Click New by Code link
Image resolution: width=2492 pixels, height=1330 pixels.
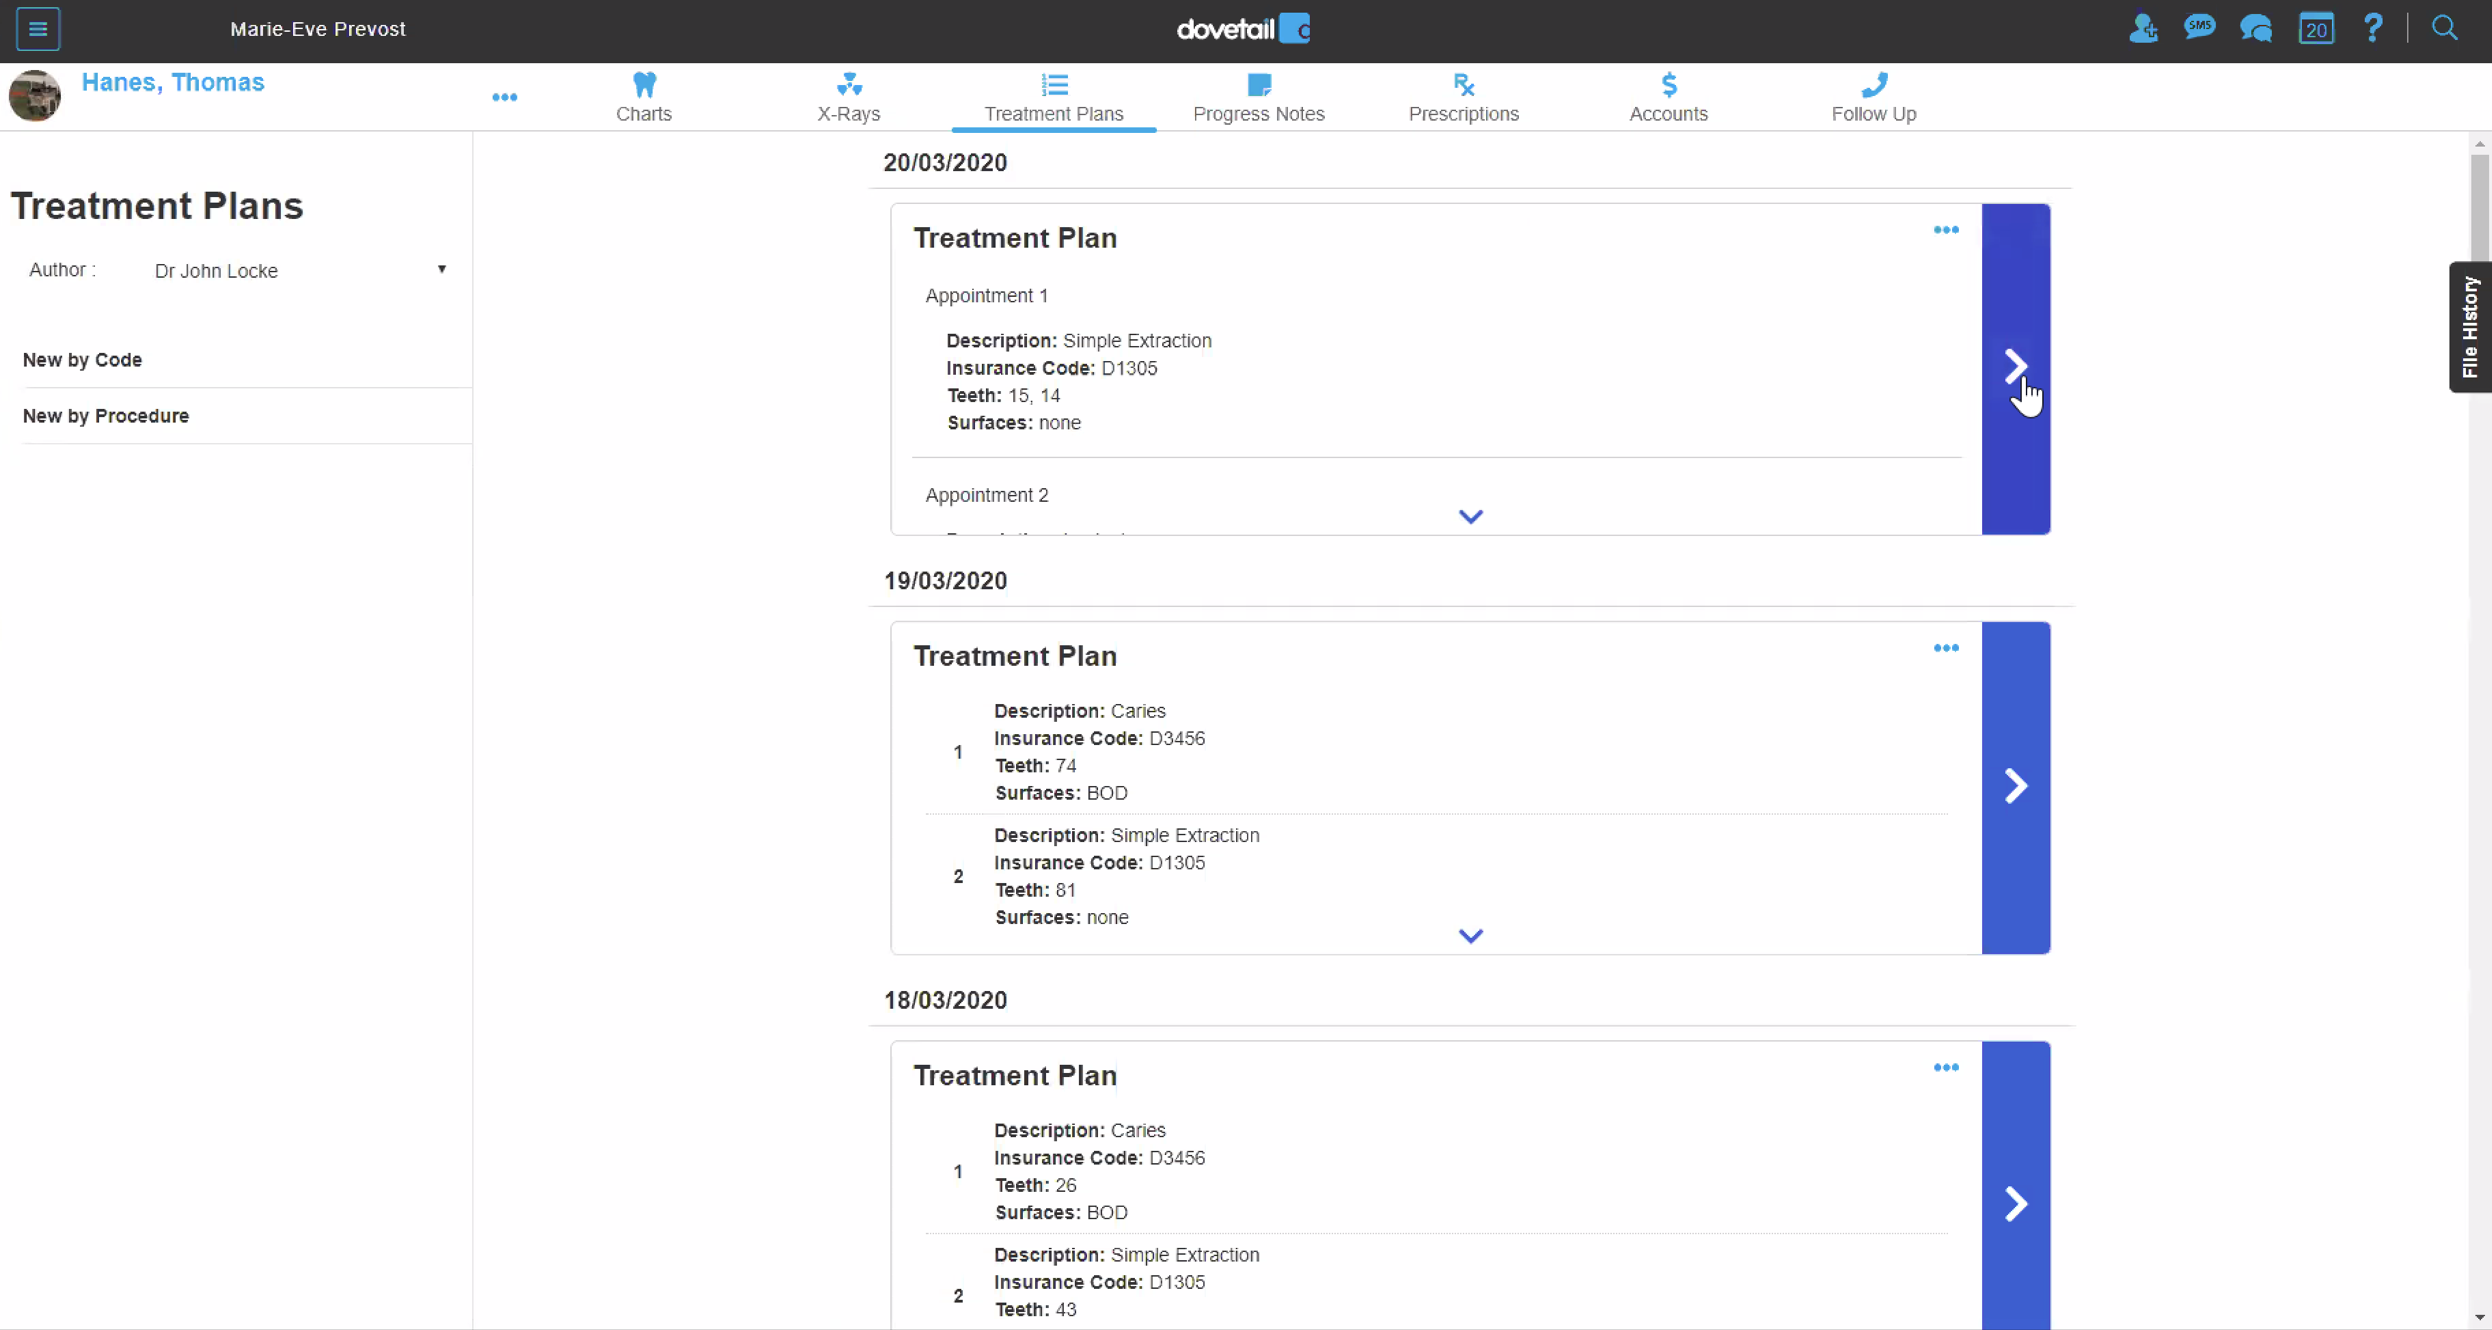pos(82,360)
